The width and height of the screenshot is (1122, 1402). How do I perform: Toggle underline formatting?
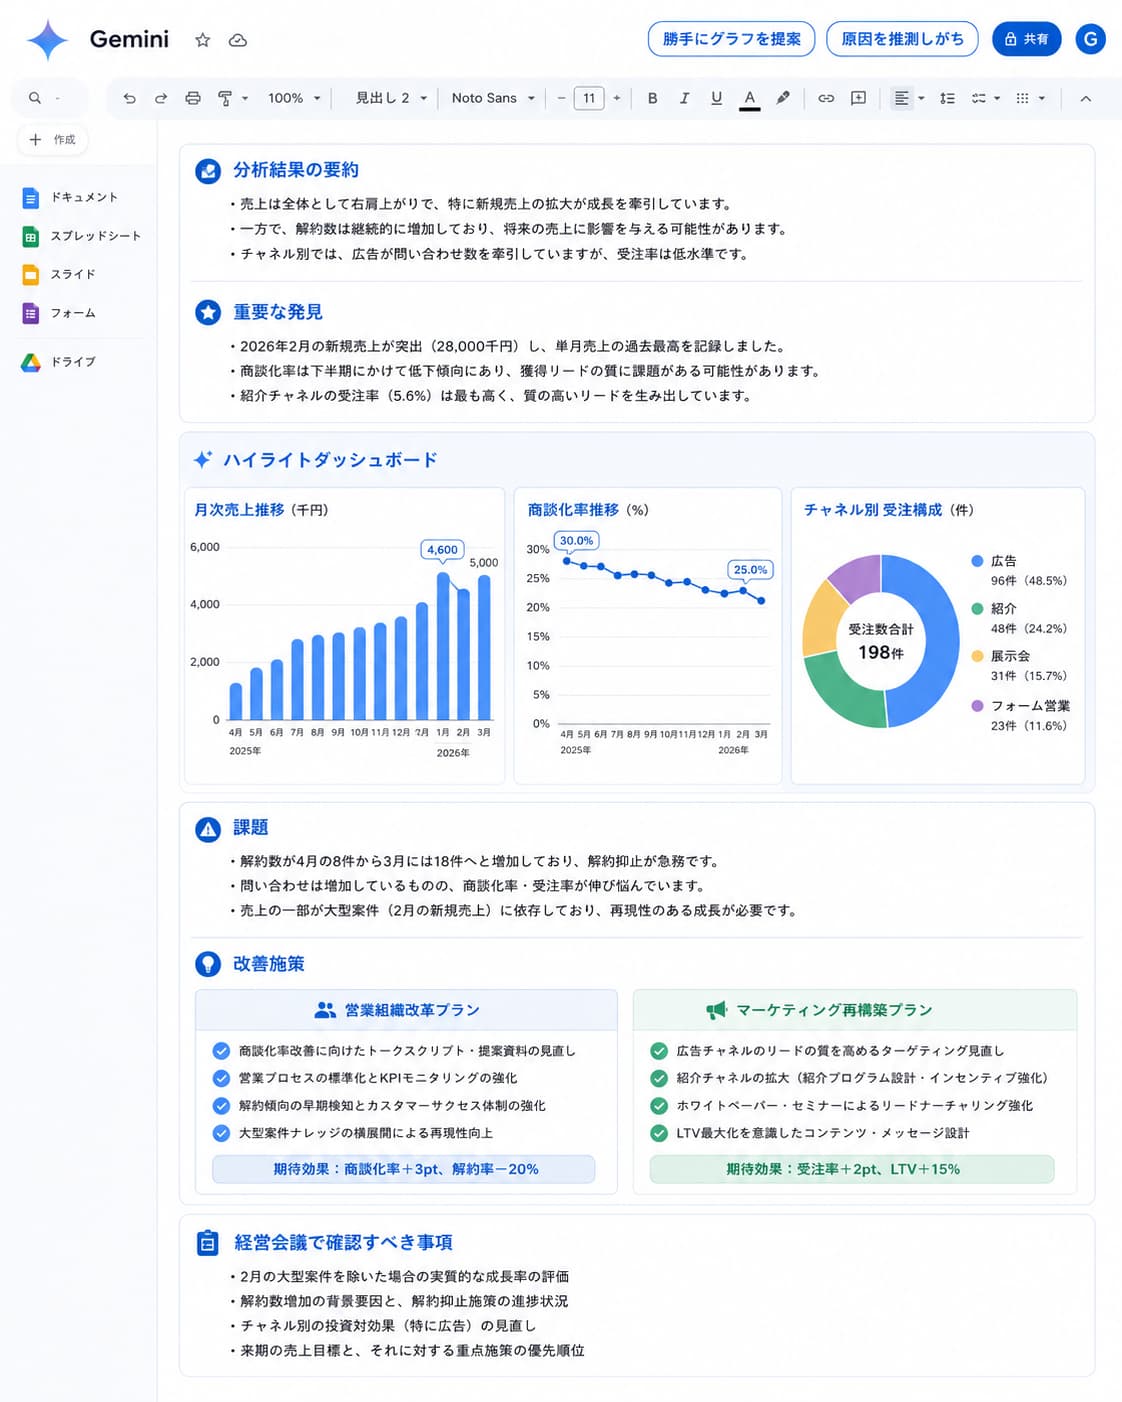[716, 98]
